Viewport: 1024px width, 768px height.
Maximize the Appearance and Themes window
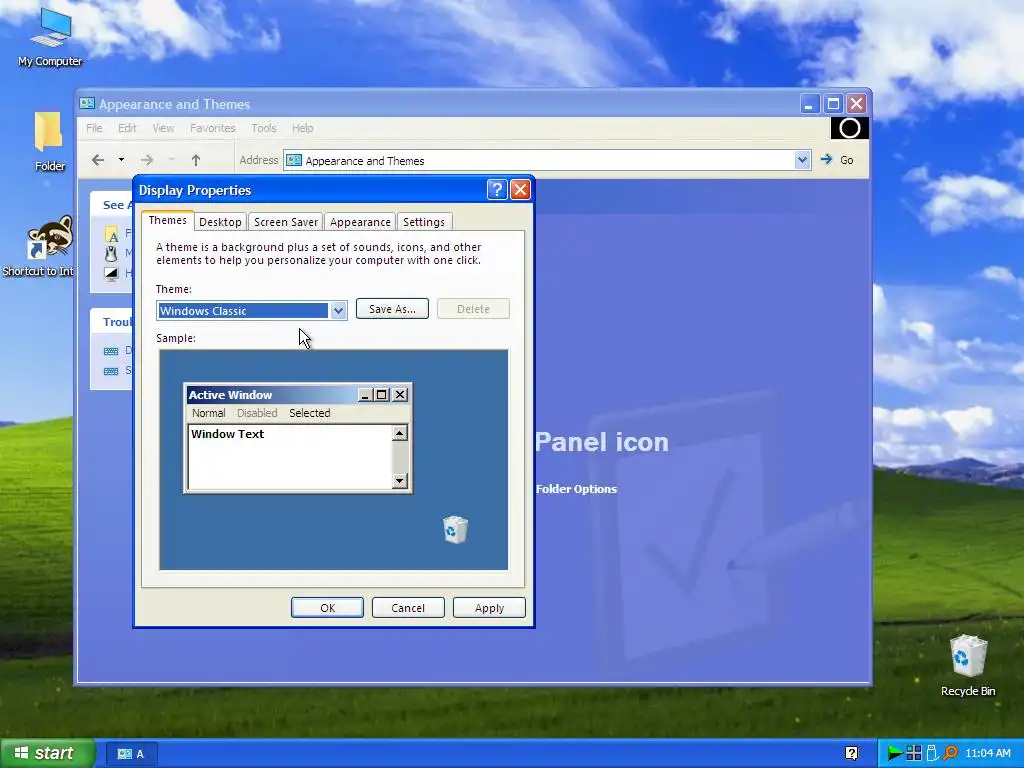point(833,104)
